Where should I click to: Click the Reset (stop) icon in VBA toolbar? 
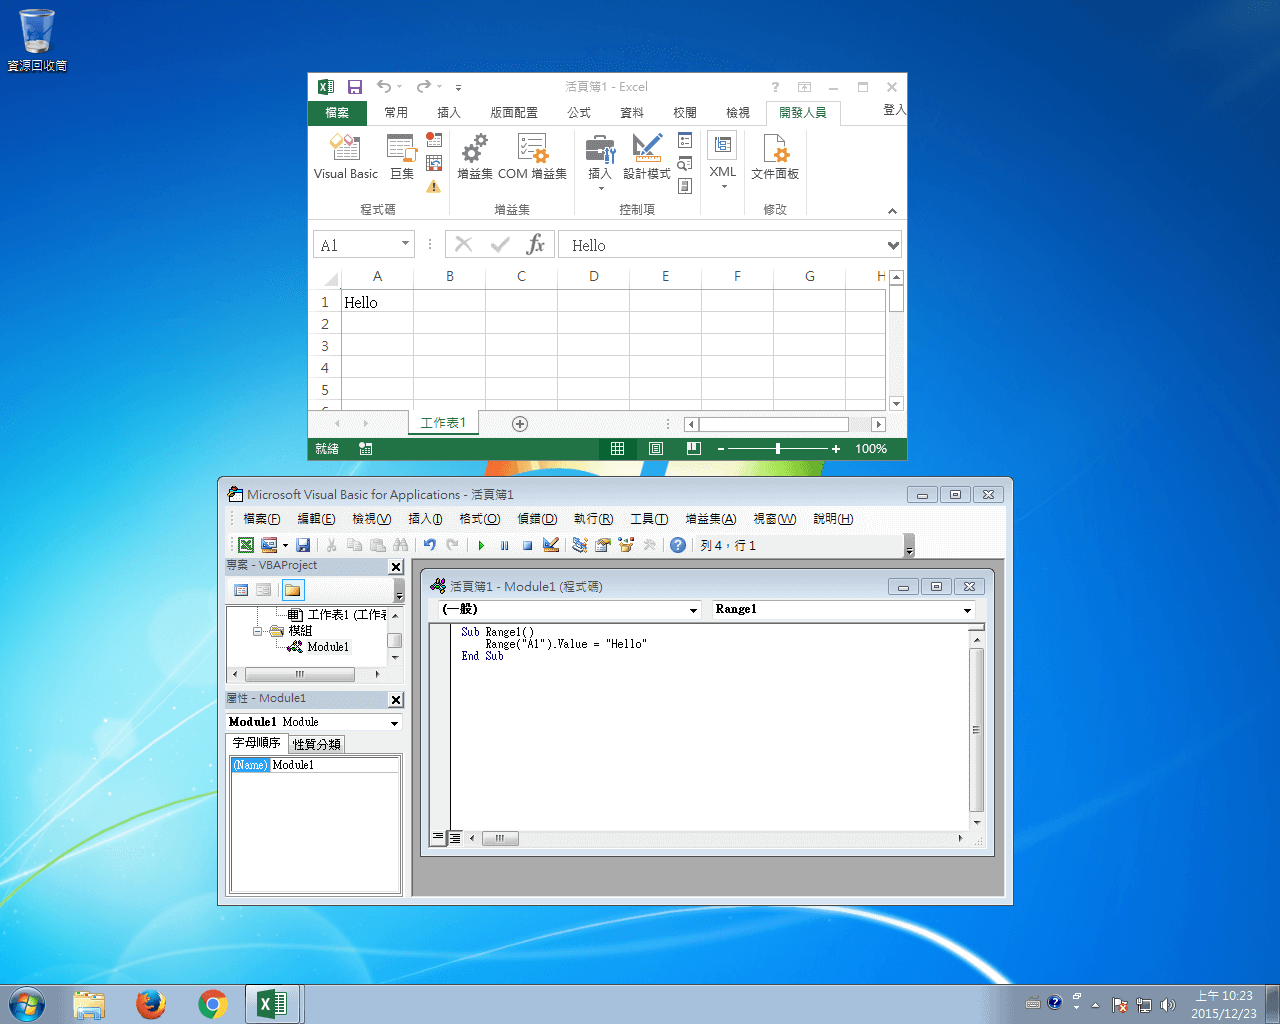pyautogui.click(x=527, y=545)
